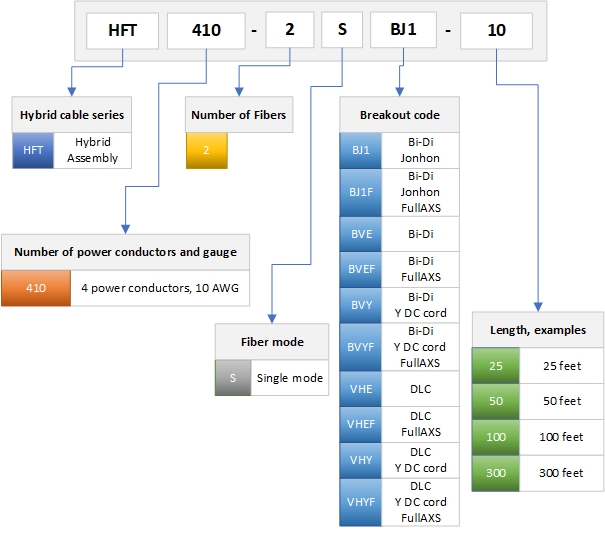Click the Length, examples header

pos(538,330)
